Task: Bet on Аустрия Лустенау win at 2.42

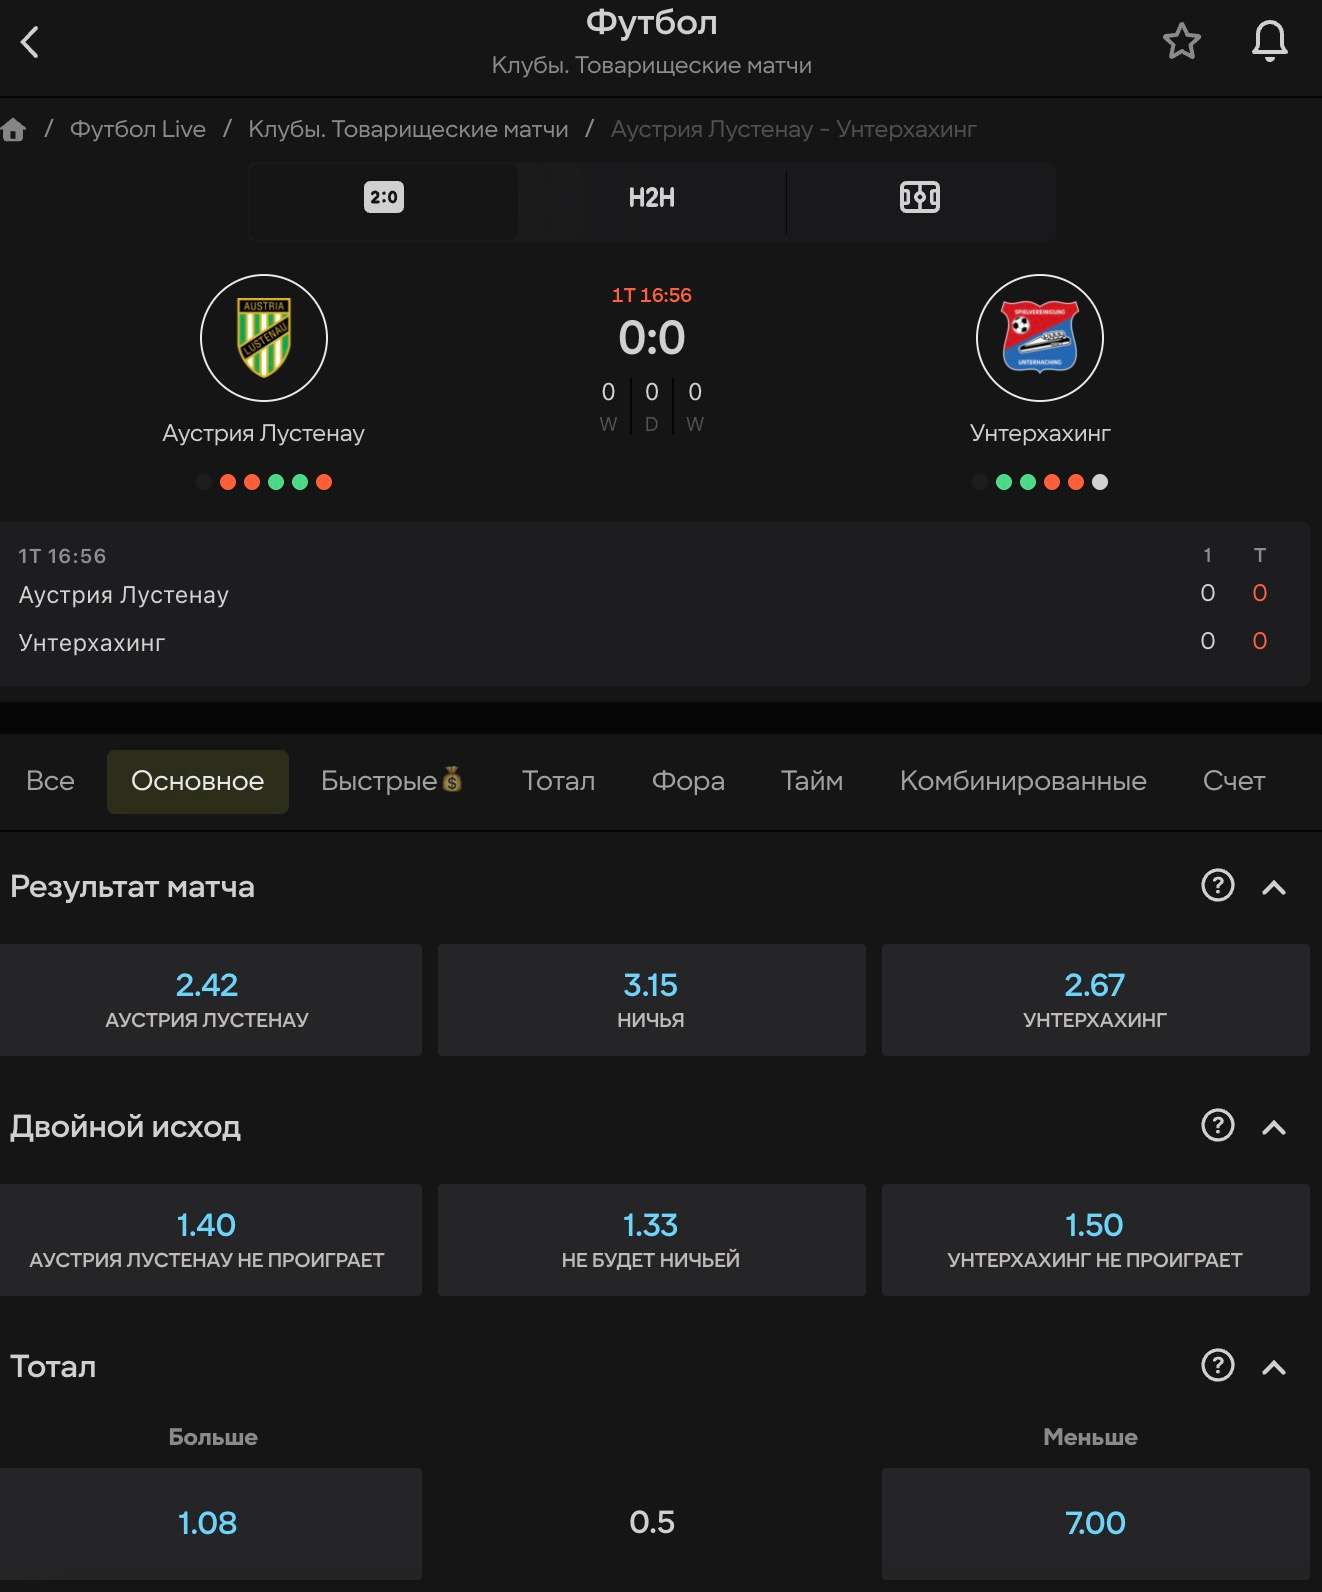Action: click(x=208, y=1000)
